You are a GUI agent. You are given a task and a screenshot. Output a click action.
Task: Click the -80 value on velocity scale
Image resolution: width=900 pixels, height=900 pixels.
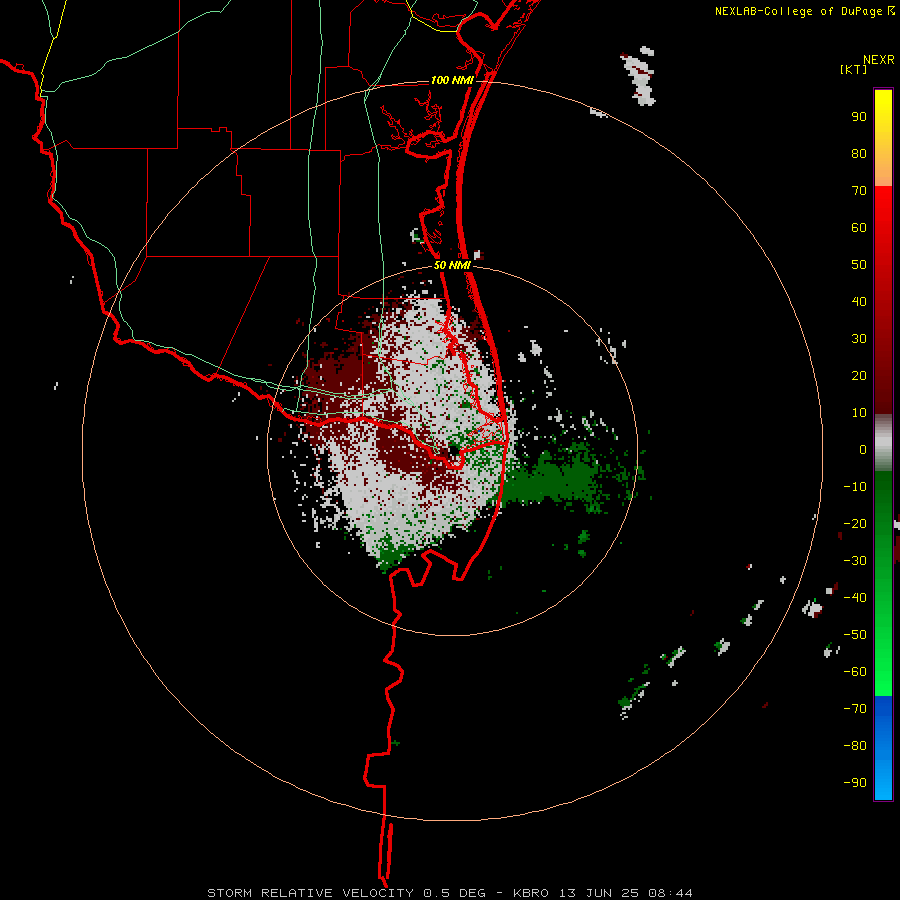[855, 746]
